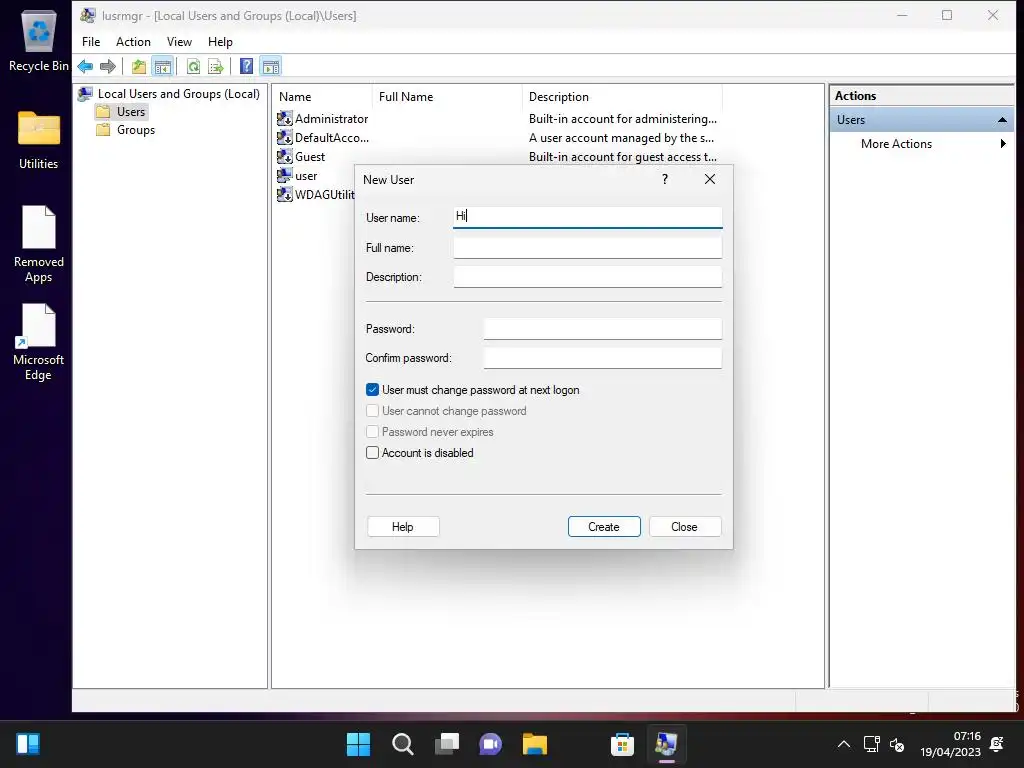1024x768 pixels.
Task: Click the Refresh toolbar icon
Action: tap(193, 66)
